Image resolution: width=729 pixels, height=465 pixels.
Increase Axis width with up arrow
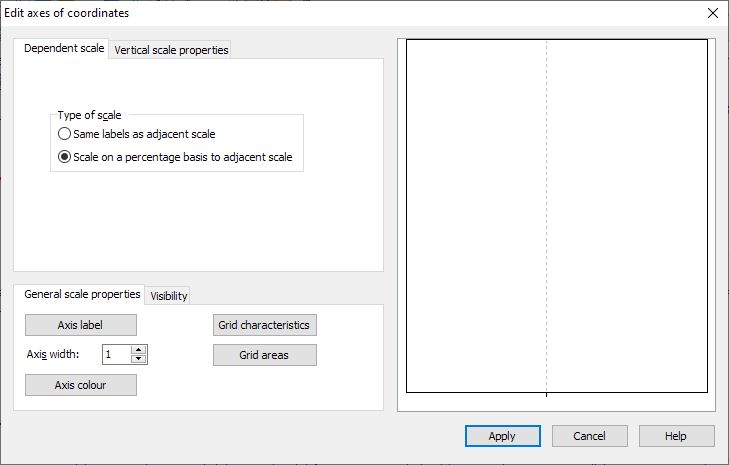139,349
